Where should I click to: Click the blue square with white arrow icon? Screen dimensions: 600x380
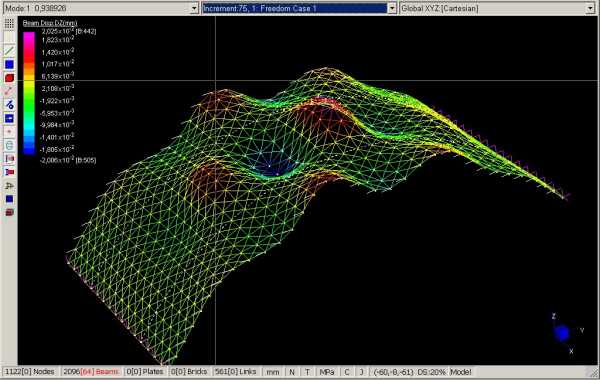(x=9, y=118)
